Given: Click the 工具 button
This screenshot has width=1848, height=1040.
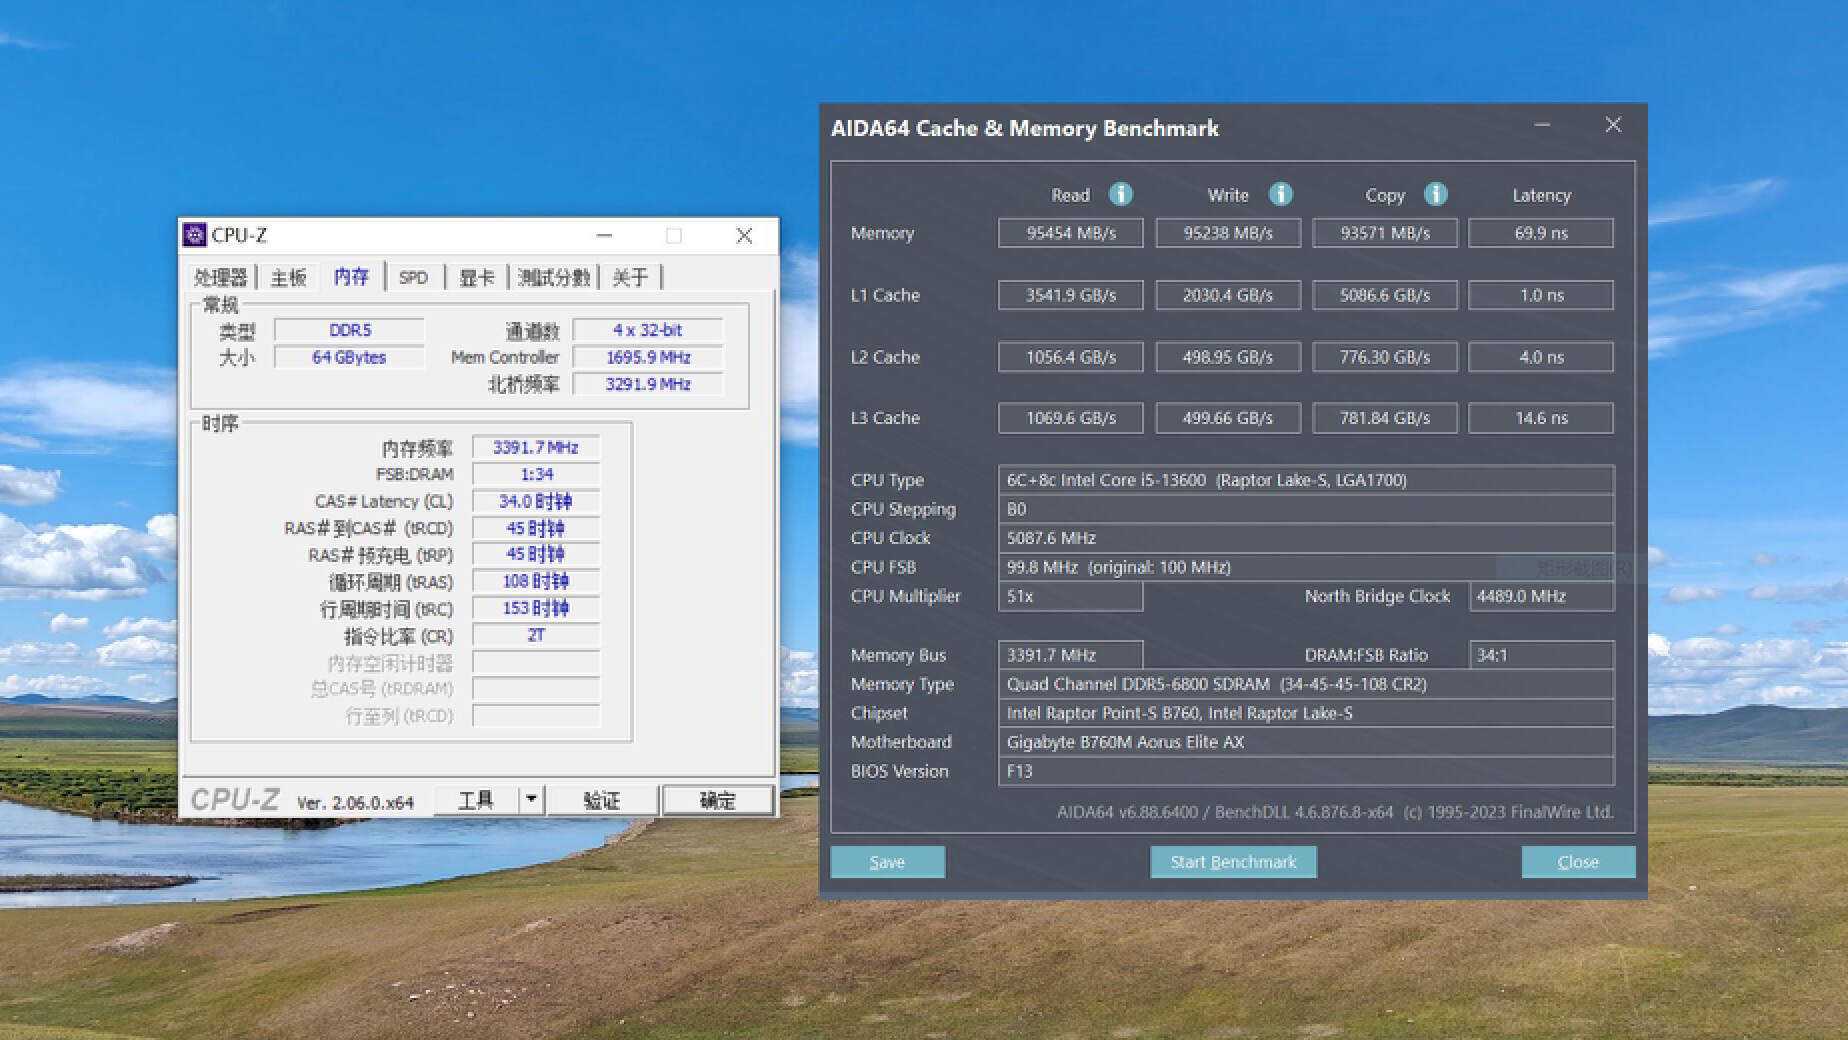Looking at the screenshot, I should click(x=476, y=800).
